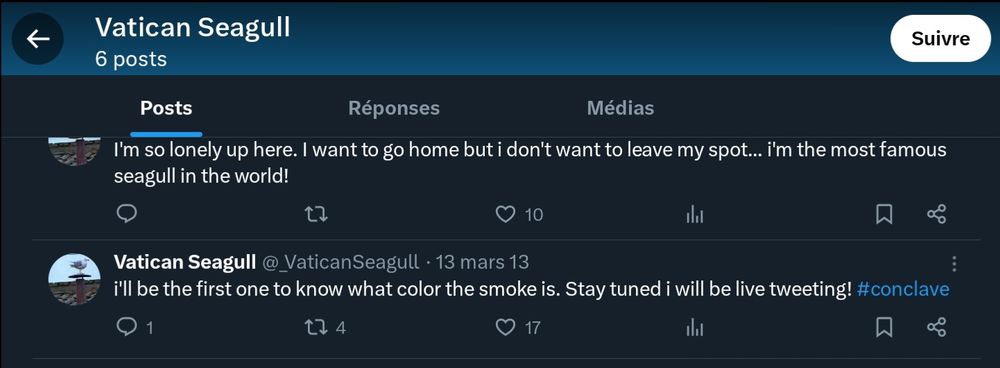1000x368 pixels.
Task: Switch to the Réponses tab
Action: [393, 108]
